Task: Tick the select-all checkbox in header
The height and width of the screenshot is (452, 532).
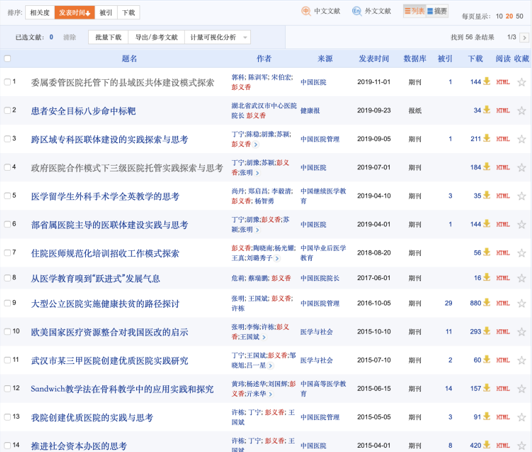Action: [7, 59]
